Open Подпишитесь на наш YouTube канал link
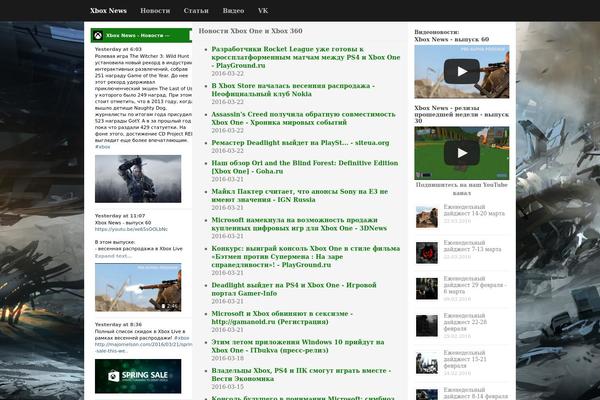The height and width of the screenshot is (400, 600). (x=461, y=189)
